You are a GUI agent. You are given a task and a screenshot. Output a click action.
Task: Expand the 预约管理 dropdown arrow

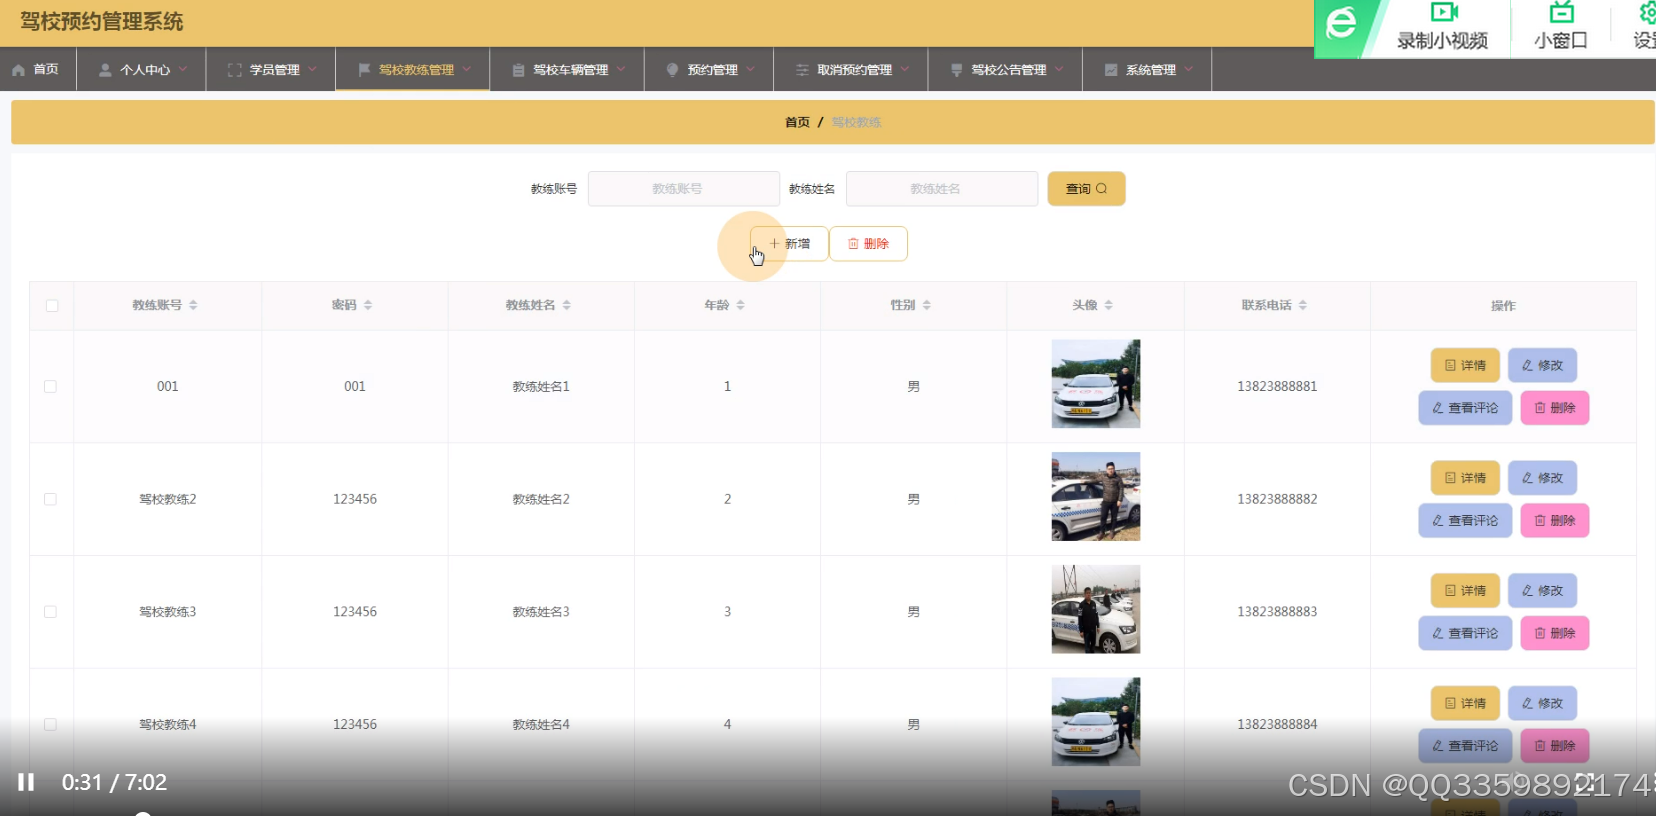[750, 69]
